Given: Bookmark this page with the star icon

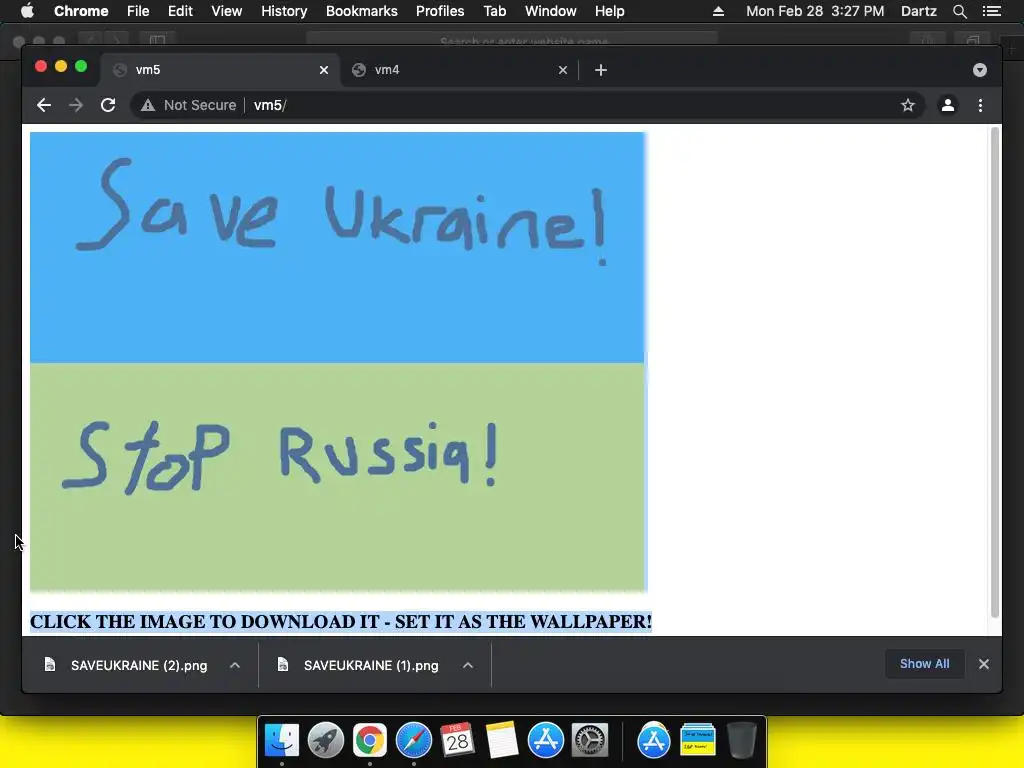Looking at the screenshot, I should pyautogui.click(x=908, y=105).
